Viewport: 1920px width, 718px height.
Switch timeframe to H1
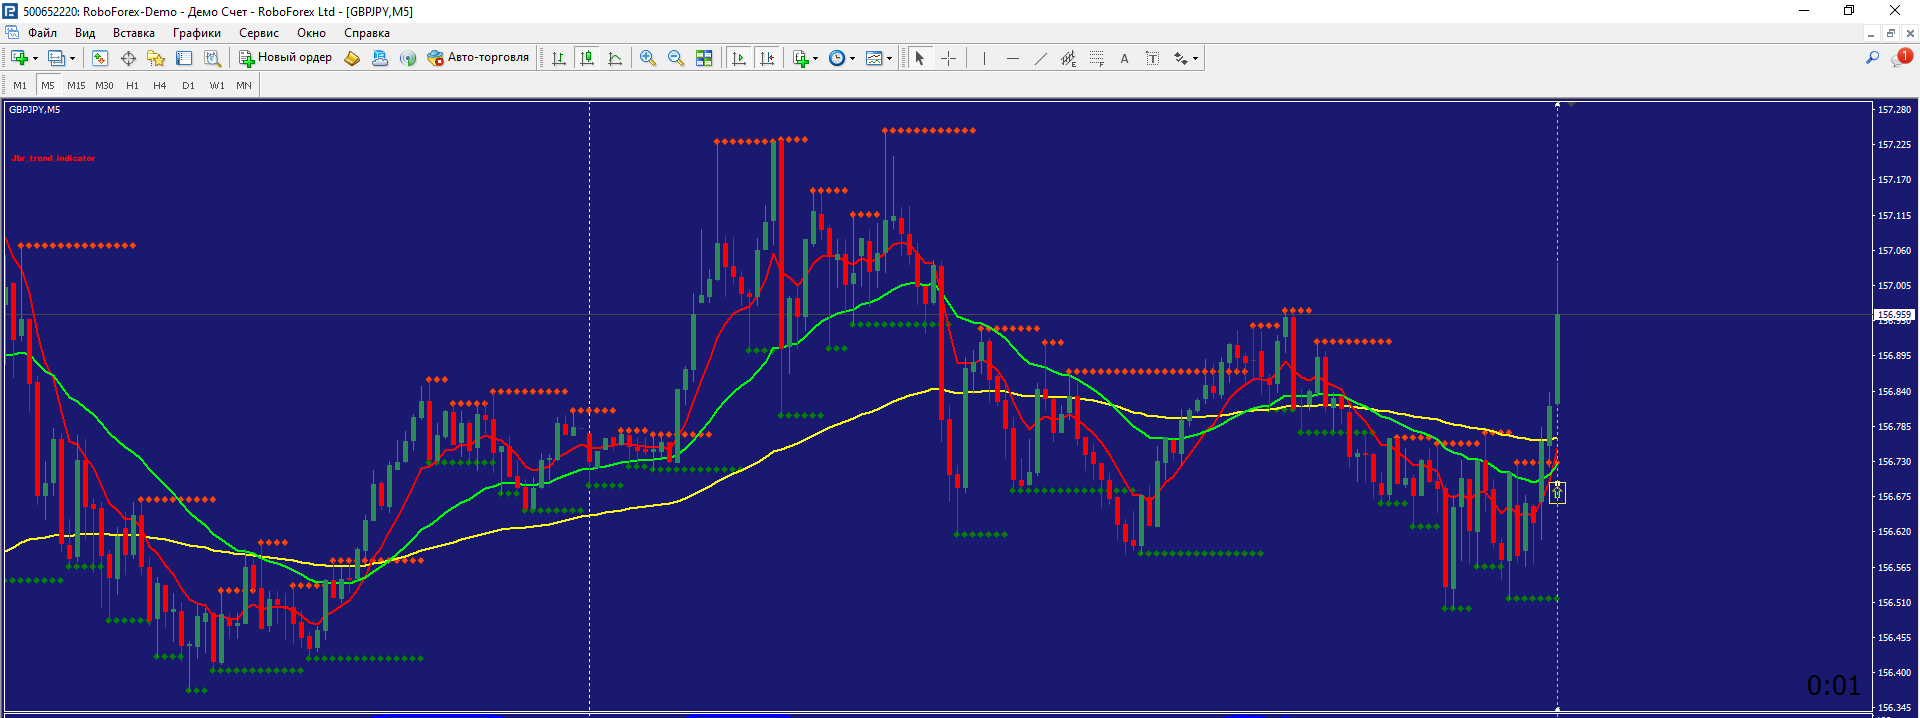(x=132, y=86)
